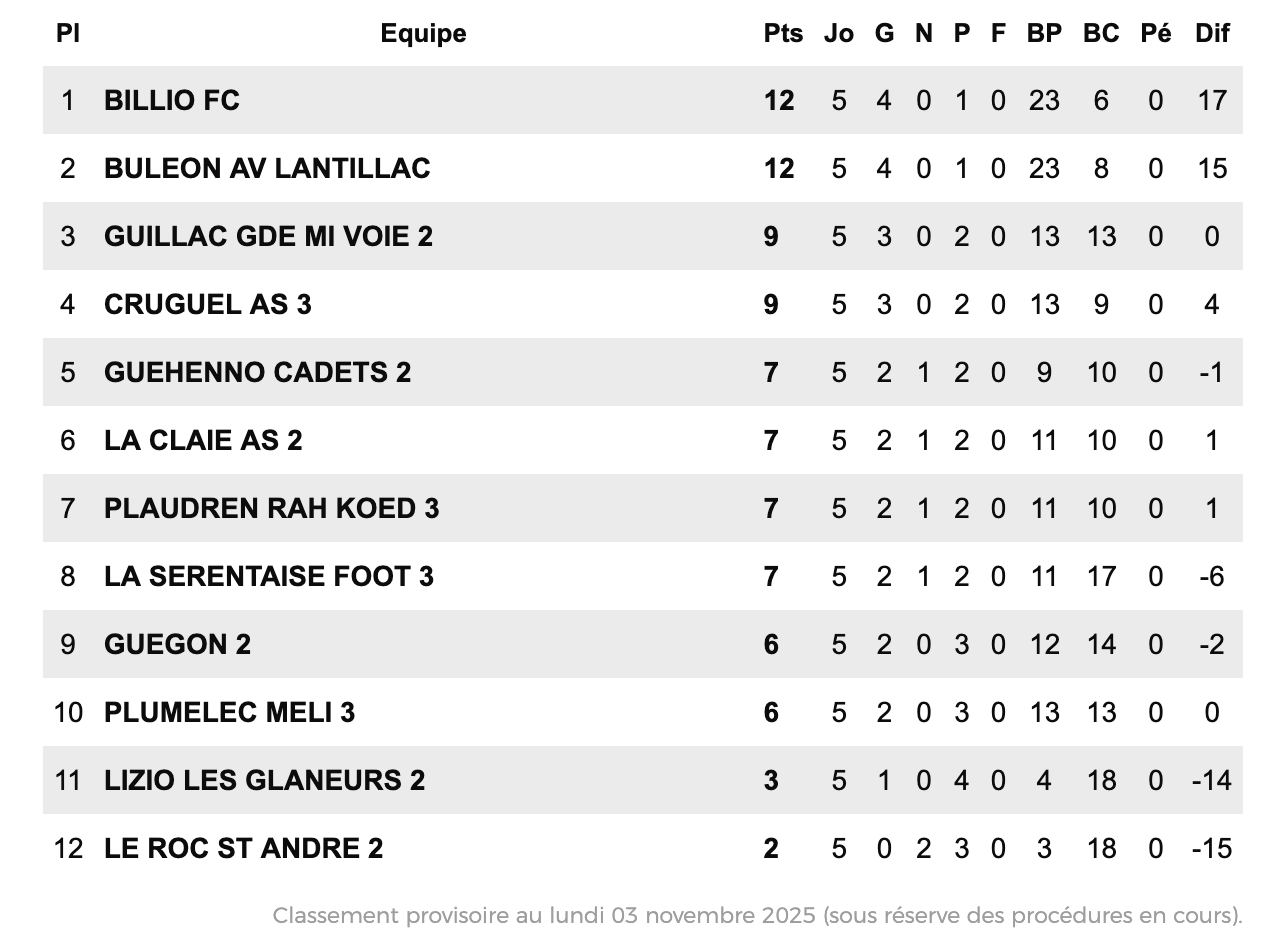Select GUEHENNO CADETS 2 row name
This screenshot has height=948, width=1270.
pos(257,372)
